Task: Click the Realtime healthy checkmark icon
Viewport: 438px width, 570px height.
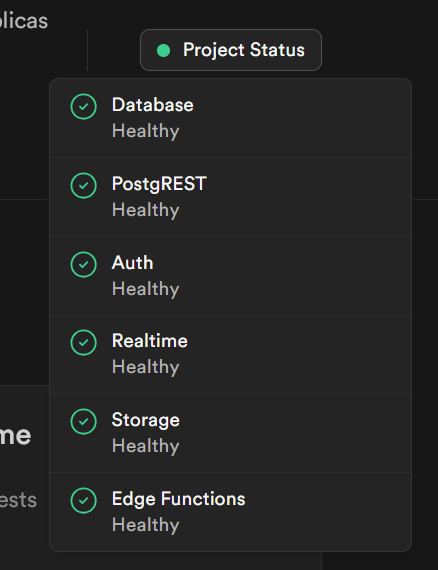Action: [x=84, y=342]
